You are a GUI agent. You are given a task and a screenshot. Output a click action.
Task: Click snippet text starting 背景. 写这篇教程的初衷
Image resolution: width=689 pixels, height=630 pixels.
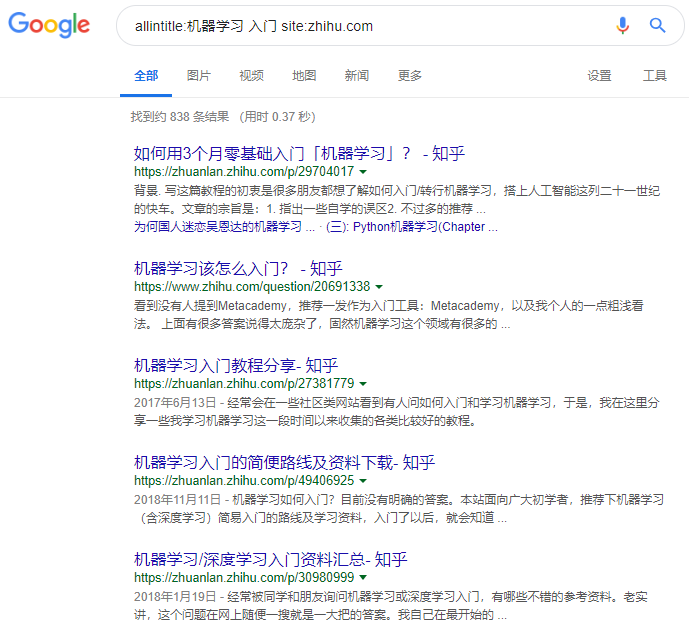(x=396, y=199)
